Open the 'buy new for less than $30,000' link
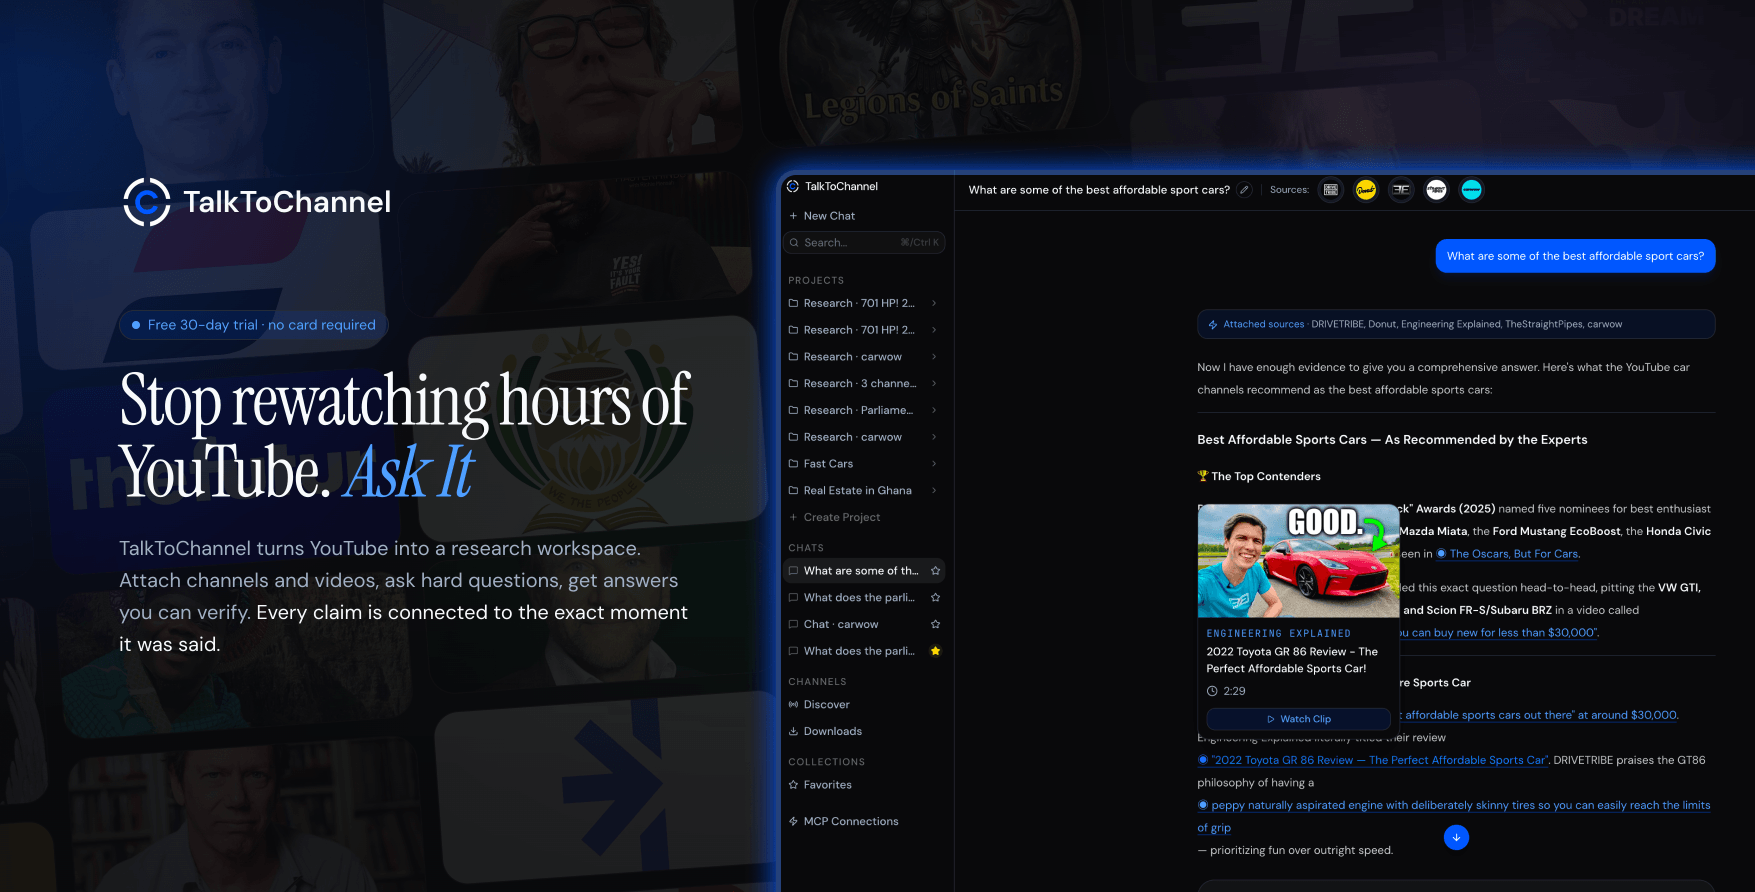Viewport: 1755px width, 892px height. tap(1498, 633)
